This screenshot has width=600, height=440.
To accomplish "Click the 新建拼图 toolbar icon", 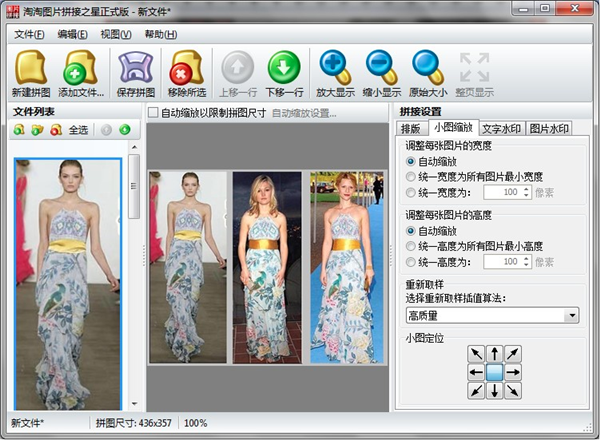I will click(33, 68).
